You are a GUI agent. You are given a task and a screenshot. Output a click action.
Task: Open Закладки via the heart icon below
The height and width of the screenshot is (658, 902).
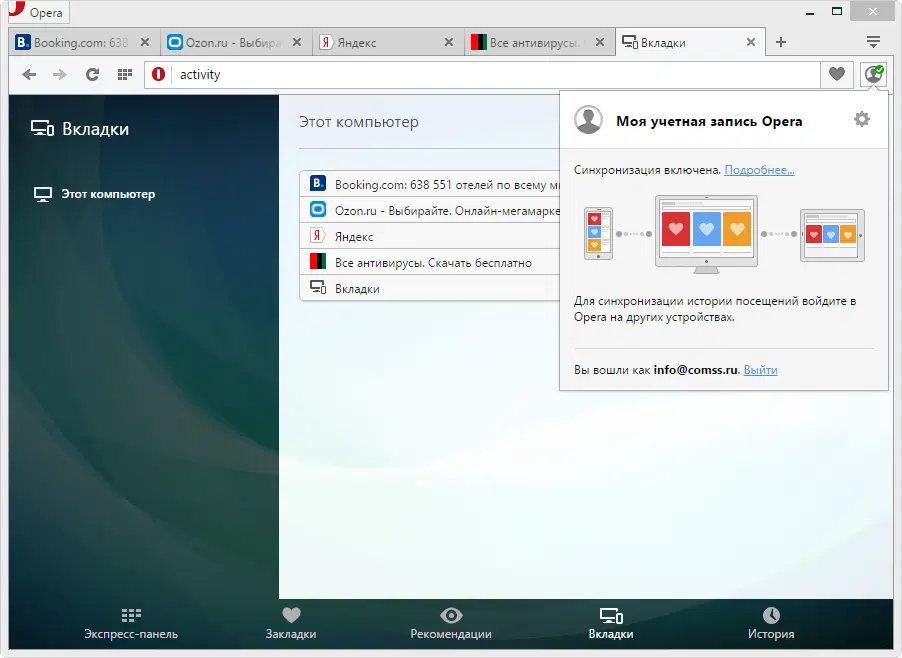291,620
